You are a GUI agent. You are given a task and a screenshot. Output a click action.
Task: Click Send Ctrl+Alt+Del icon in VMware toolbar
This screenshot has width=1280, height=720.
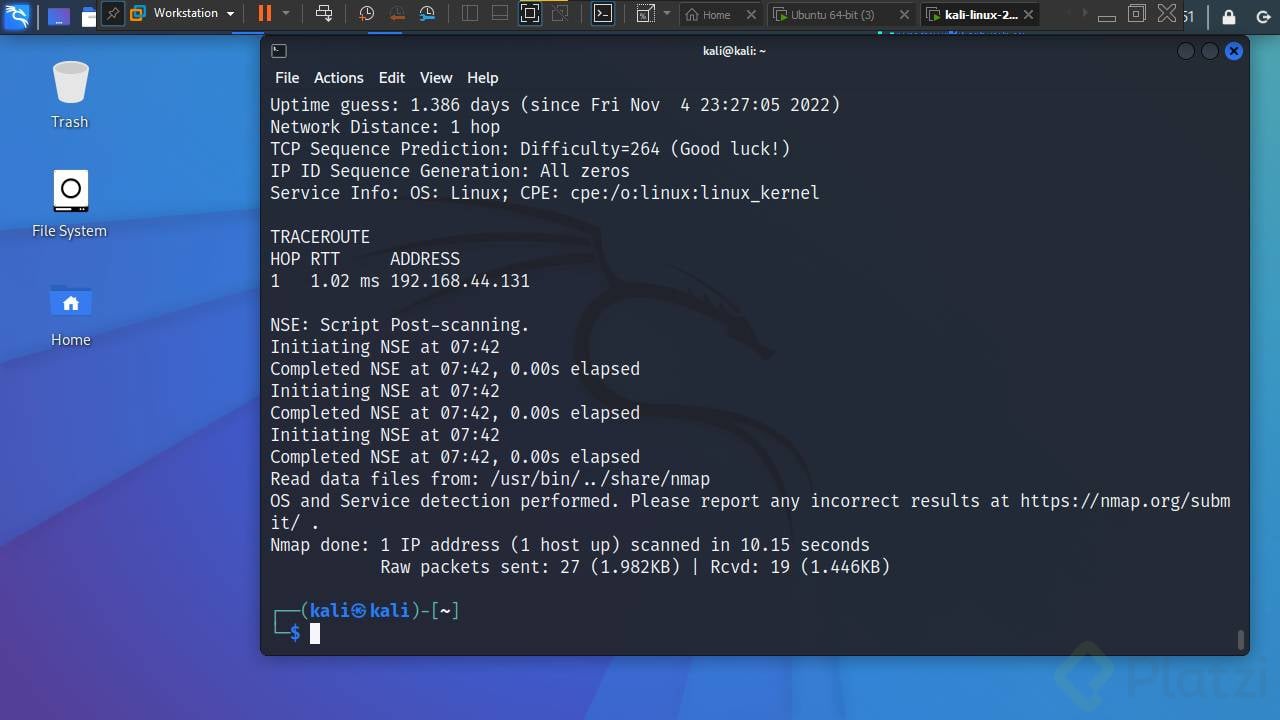(x=324, y=14)
